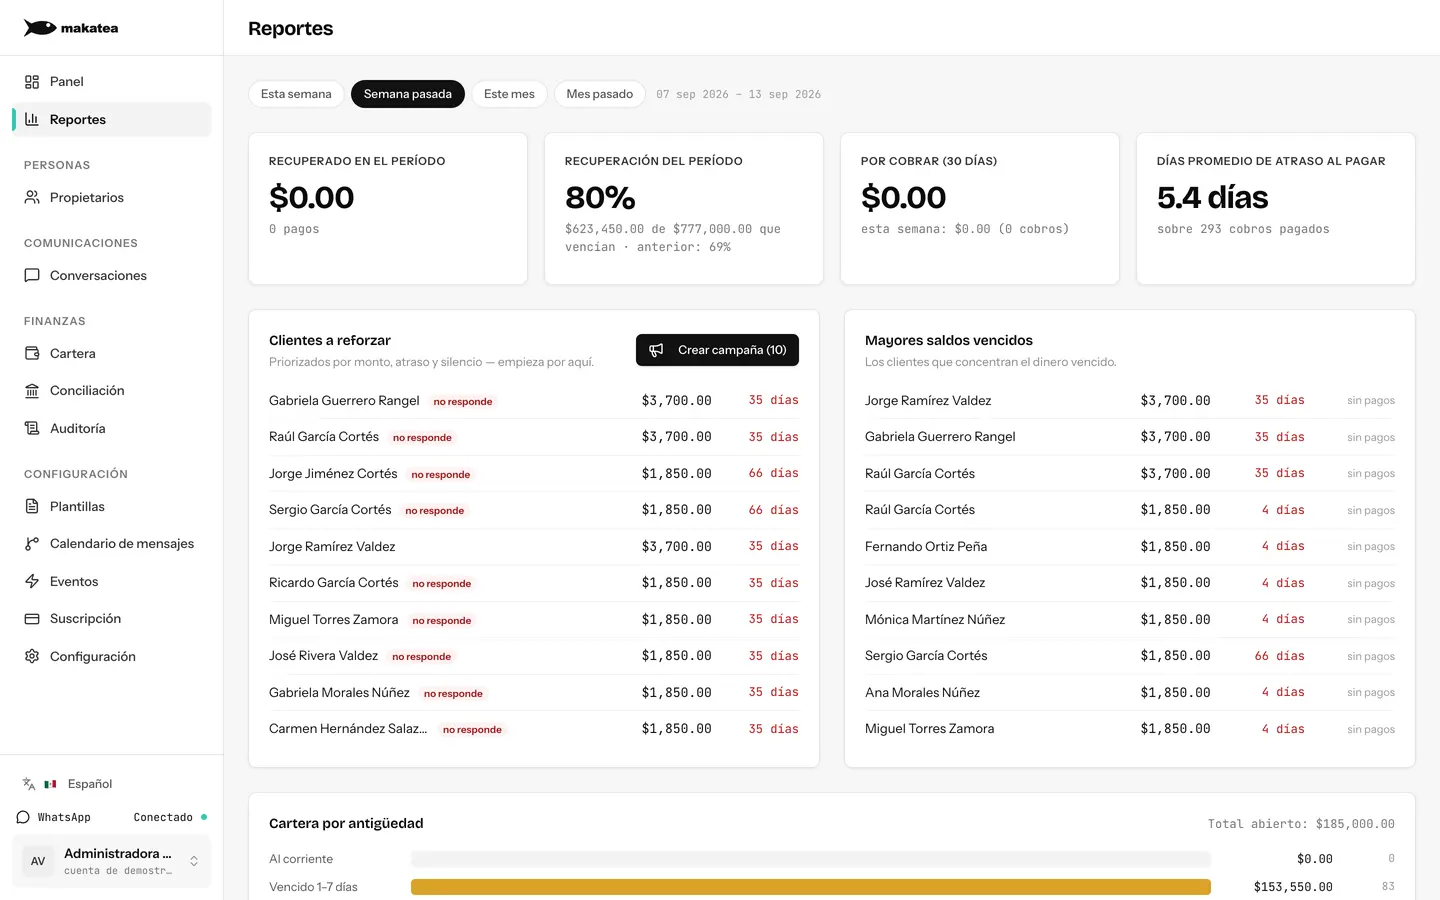Open Carmen Hernández Salaz... client row
1440x900 pixels.
pyautogui.click(x=534, y=729)
